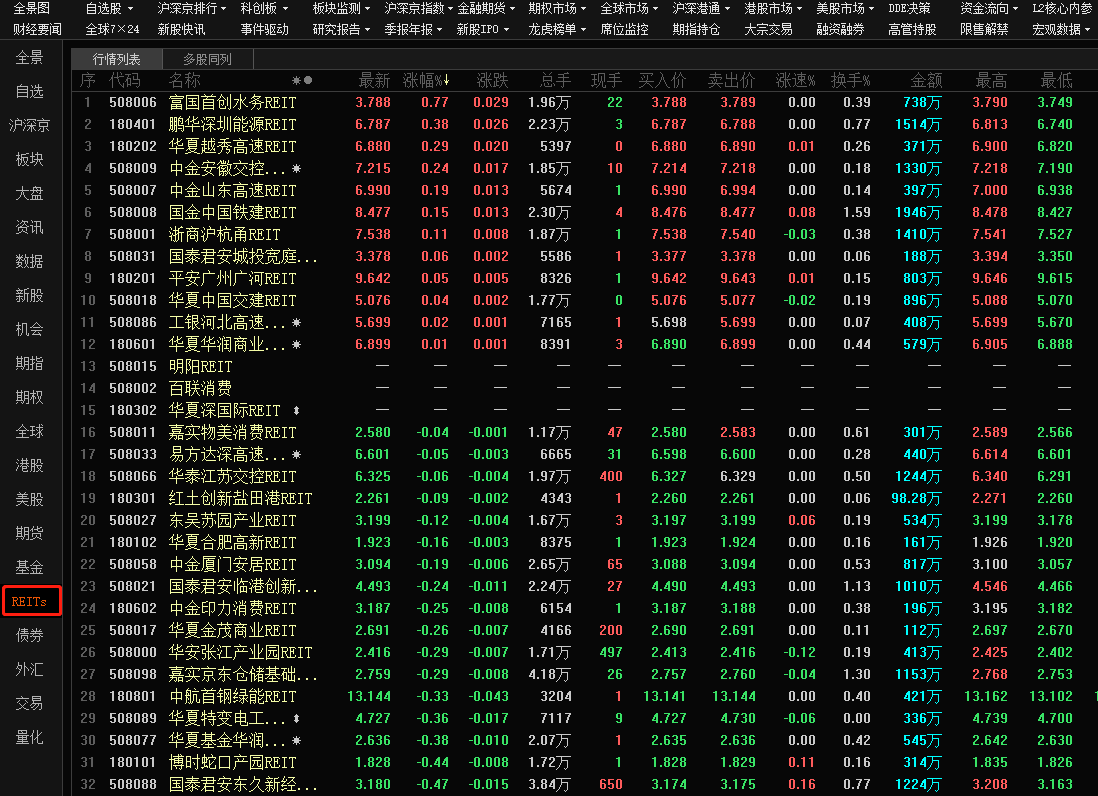
Task: Sort by the 最新 column header
Action: tap(374, 81)
